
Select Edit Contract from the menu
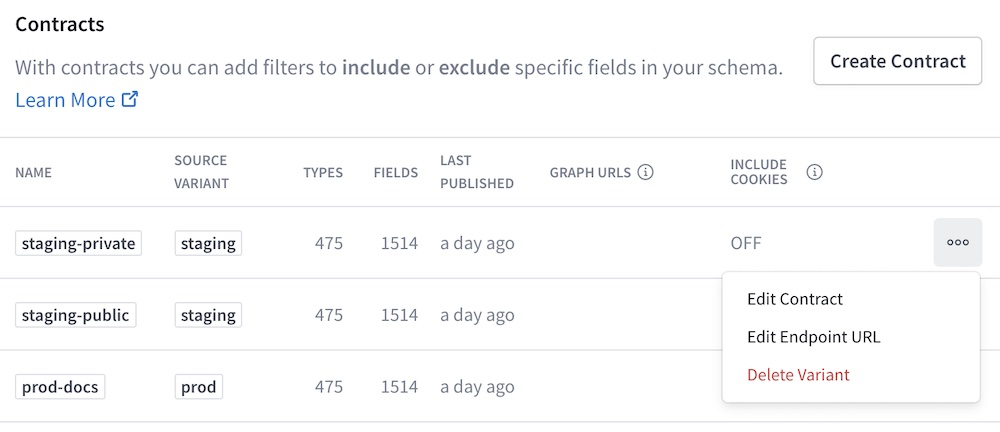[x=795, y=299]
